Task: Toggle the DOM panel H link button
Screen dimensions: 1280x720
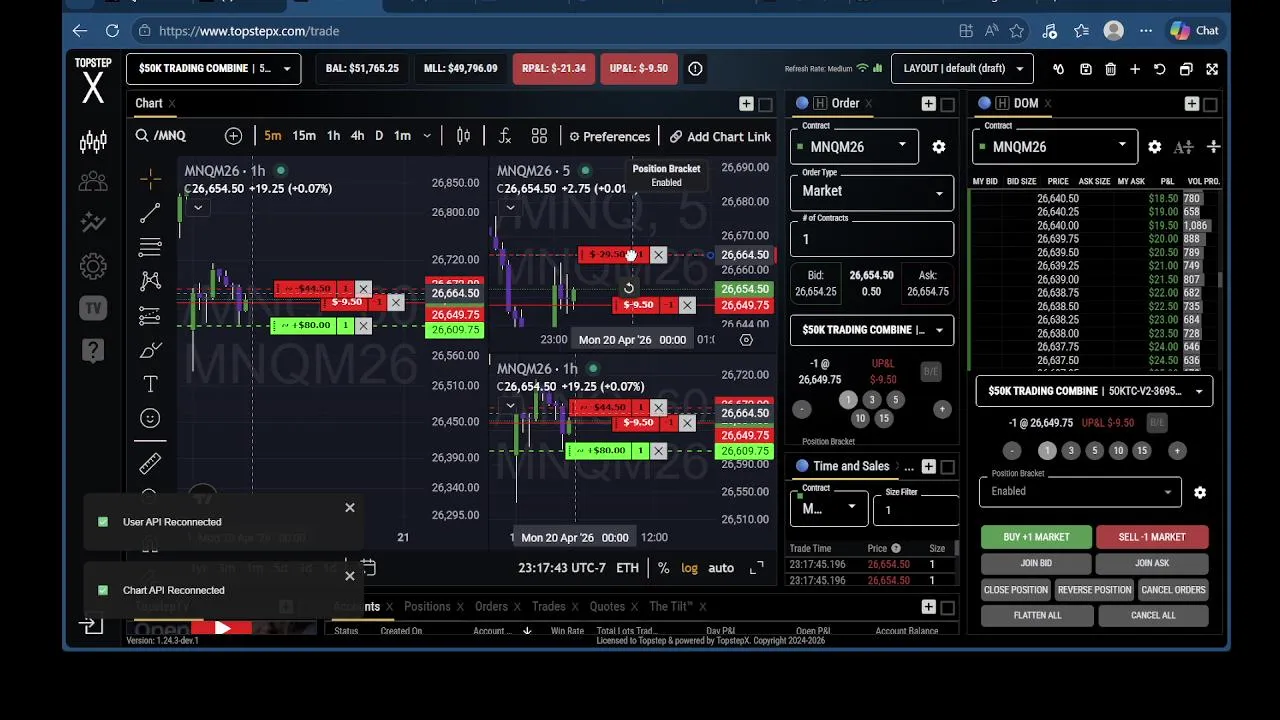Action: coord(1002,103)
